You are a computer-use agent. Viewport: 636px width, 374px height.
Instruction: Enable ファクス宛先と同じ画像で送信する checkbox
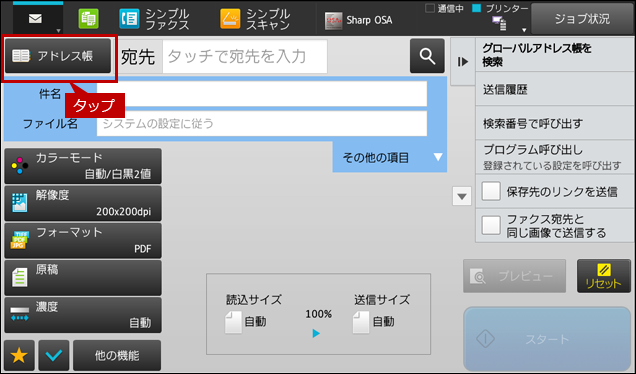click(491, 226)
